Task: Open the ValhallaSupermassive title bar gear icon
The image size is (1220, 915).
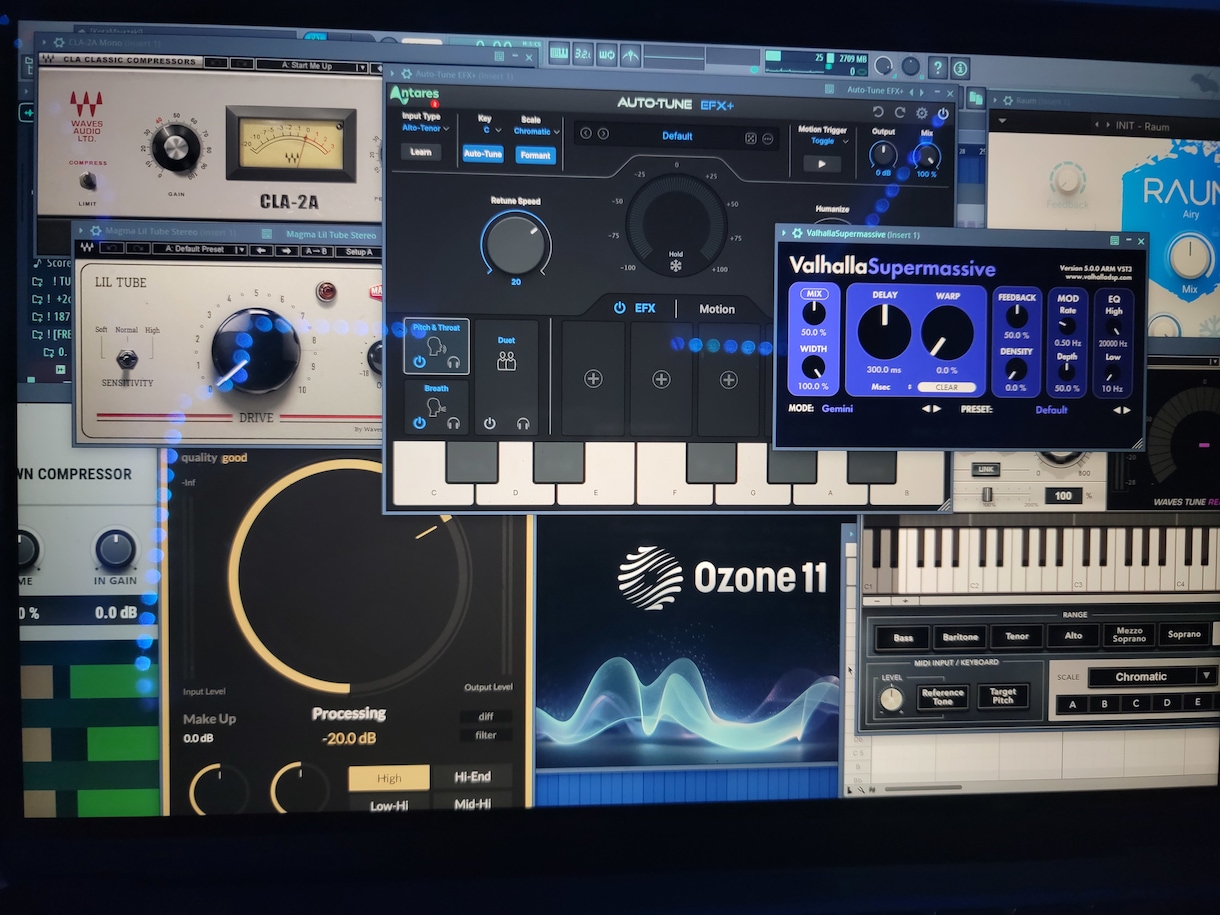Action: (796, 234)
